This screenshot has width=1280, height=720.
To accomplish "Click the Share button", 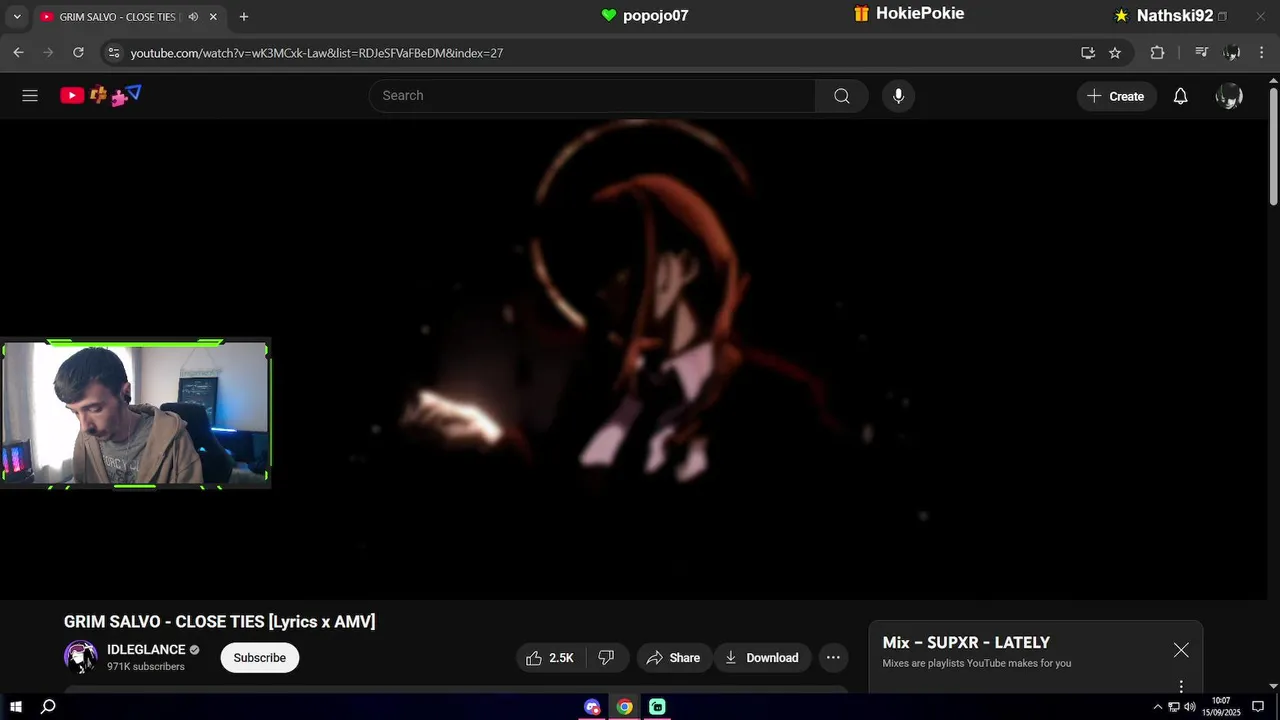I will 674,658.
